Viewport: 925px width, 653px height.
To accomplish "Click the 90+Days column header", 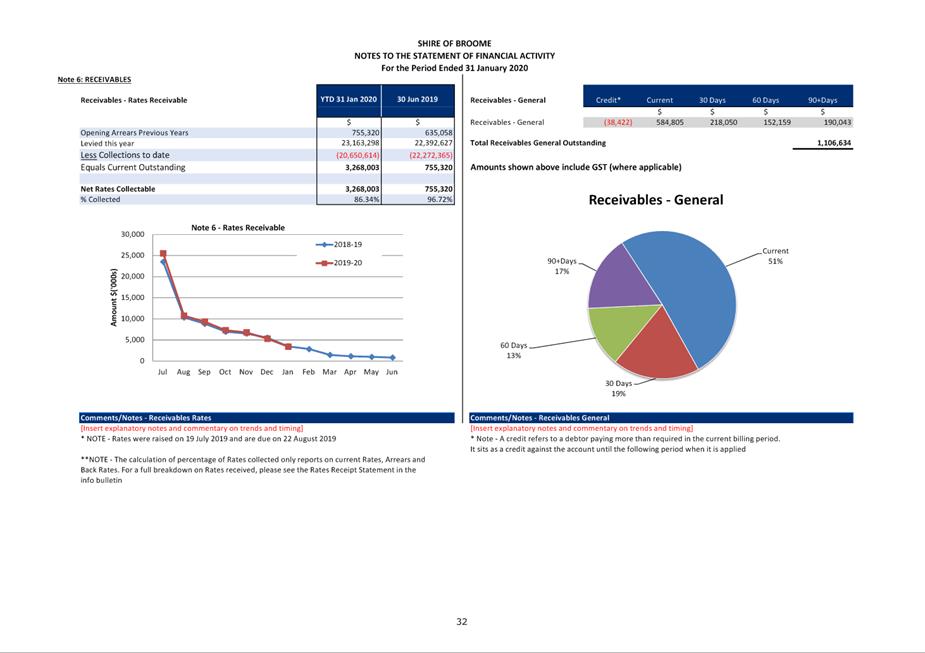I will tap(822, 100).
